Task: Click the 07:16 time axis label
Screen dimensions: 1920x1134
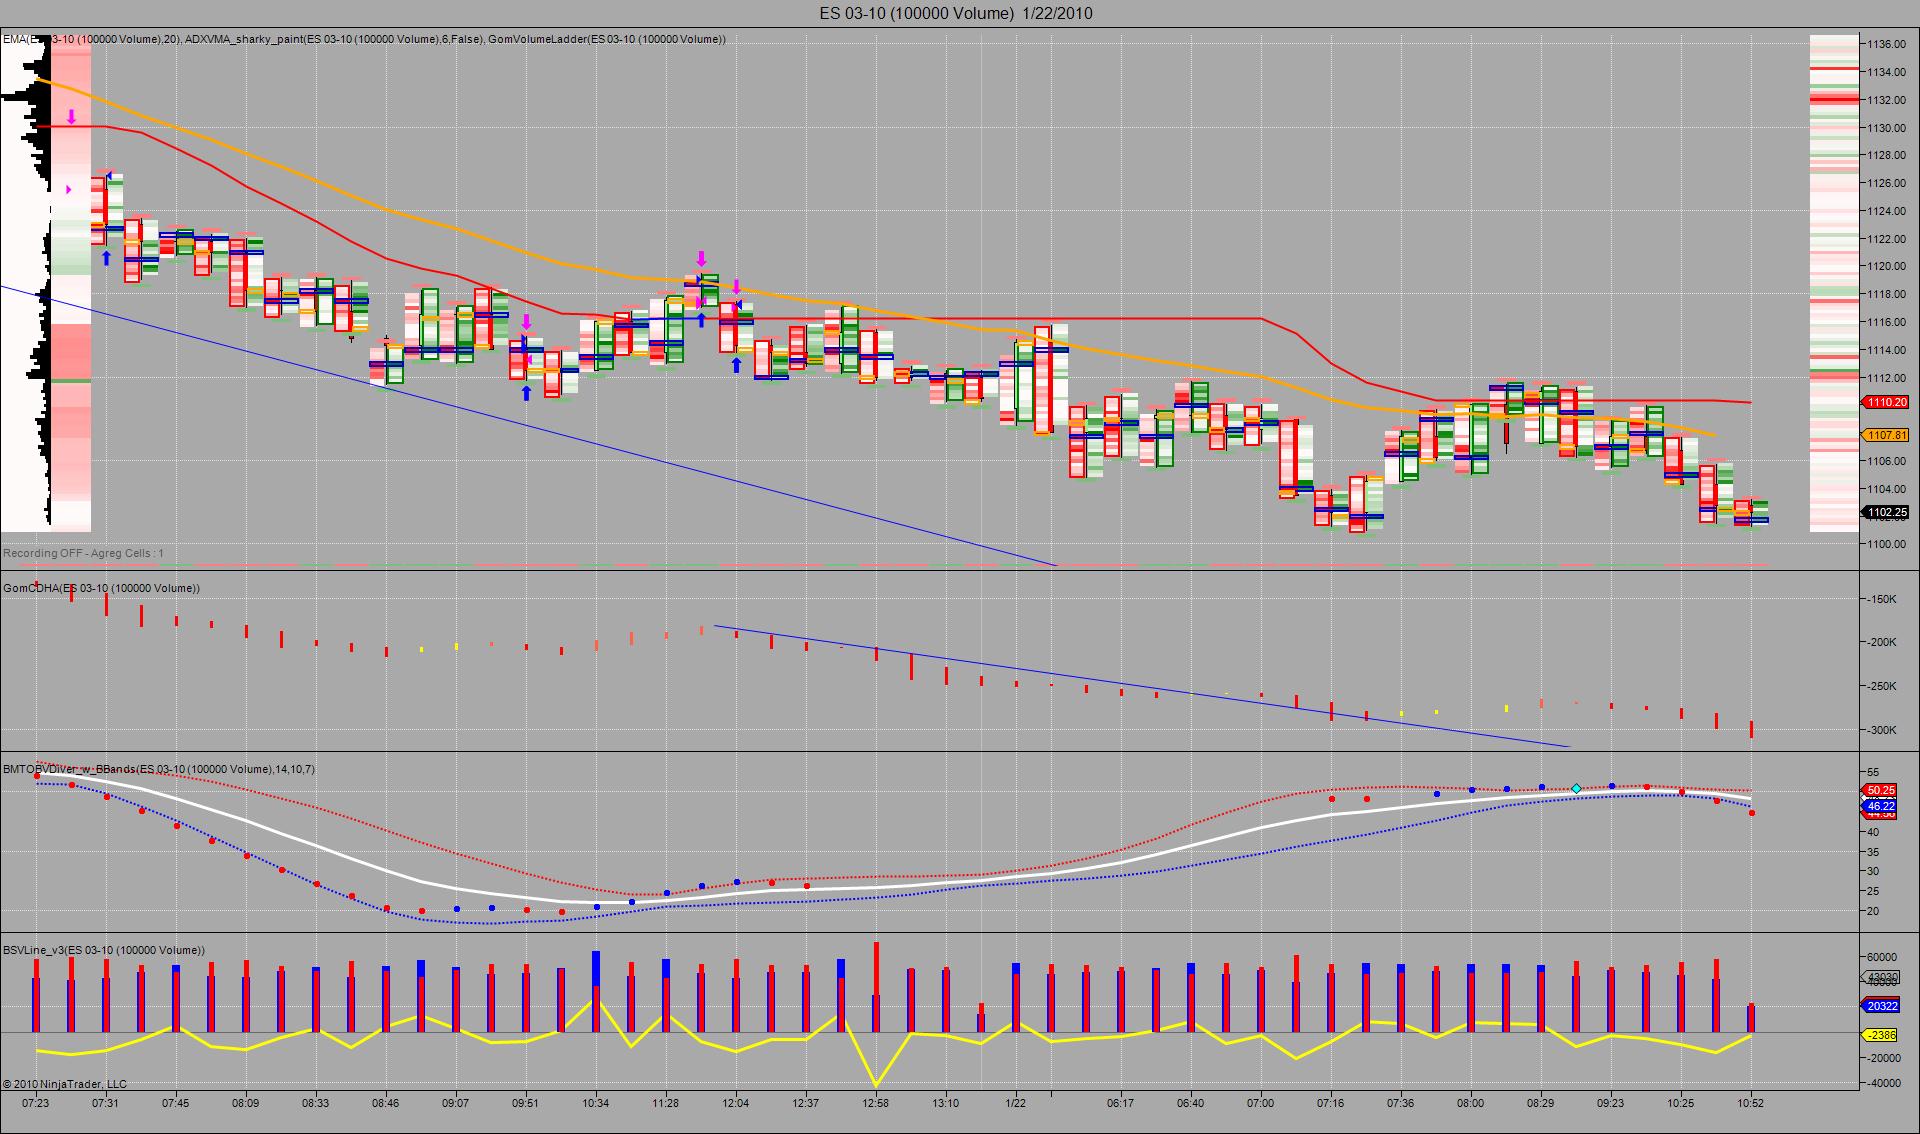Action: (1331, 1103)
